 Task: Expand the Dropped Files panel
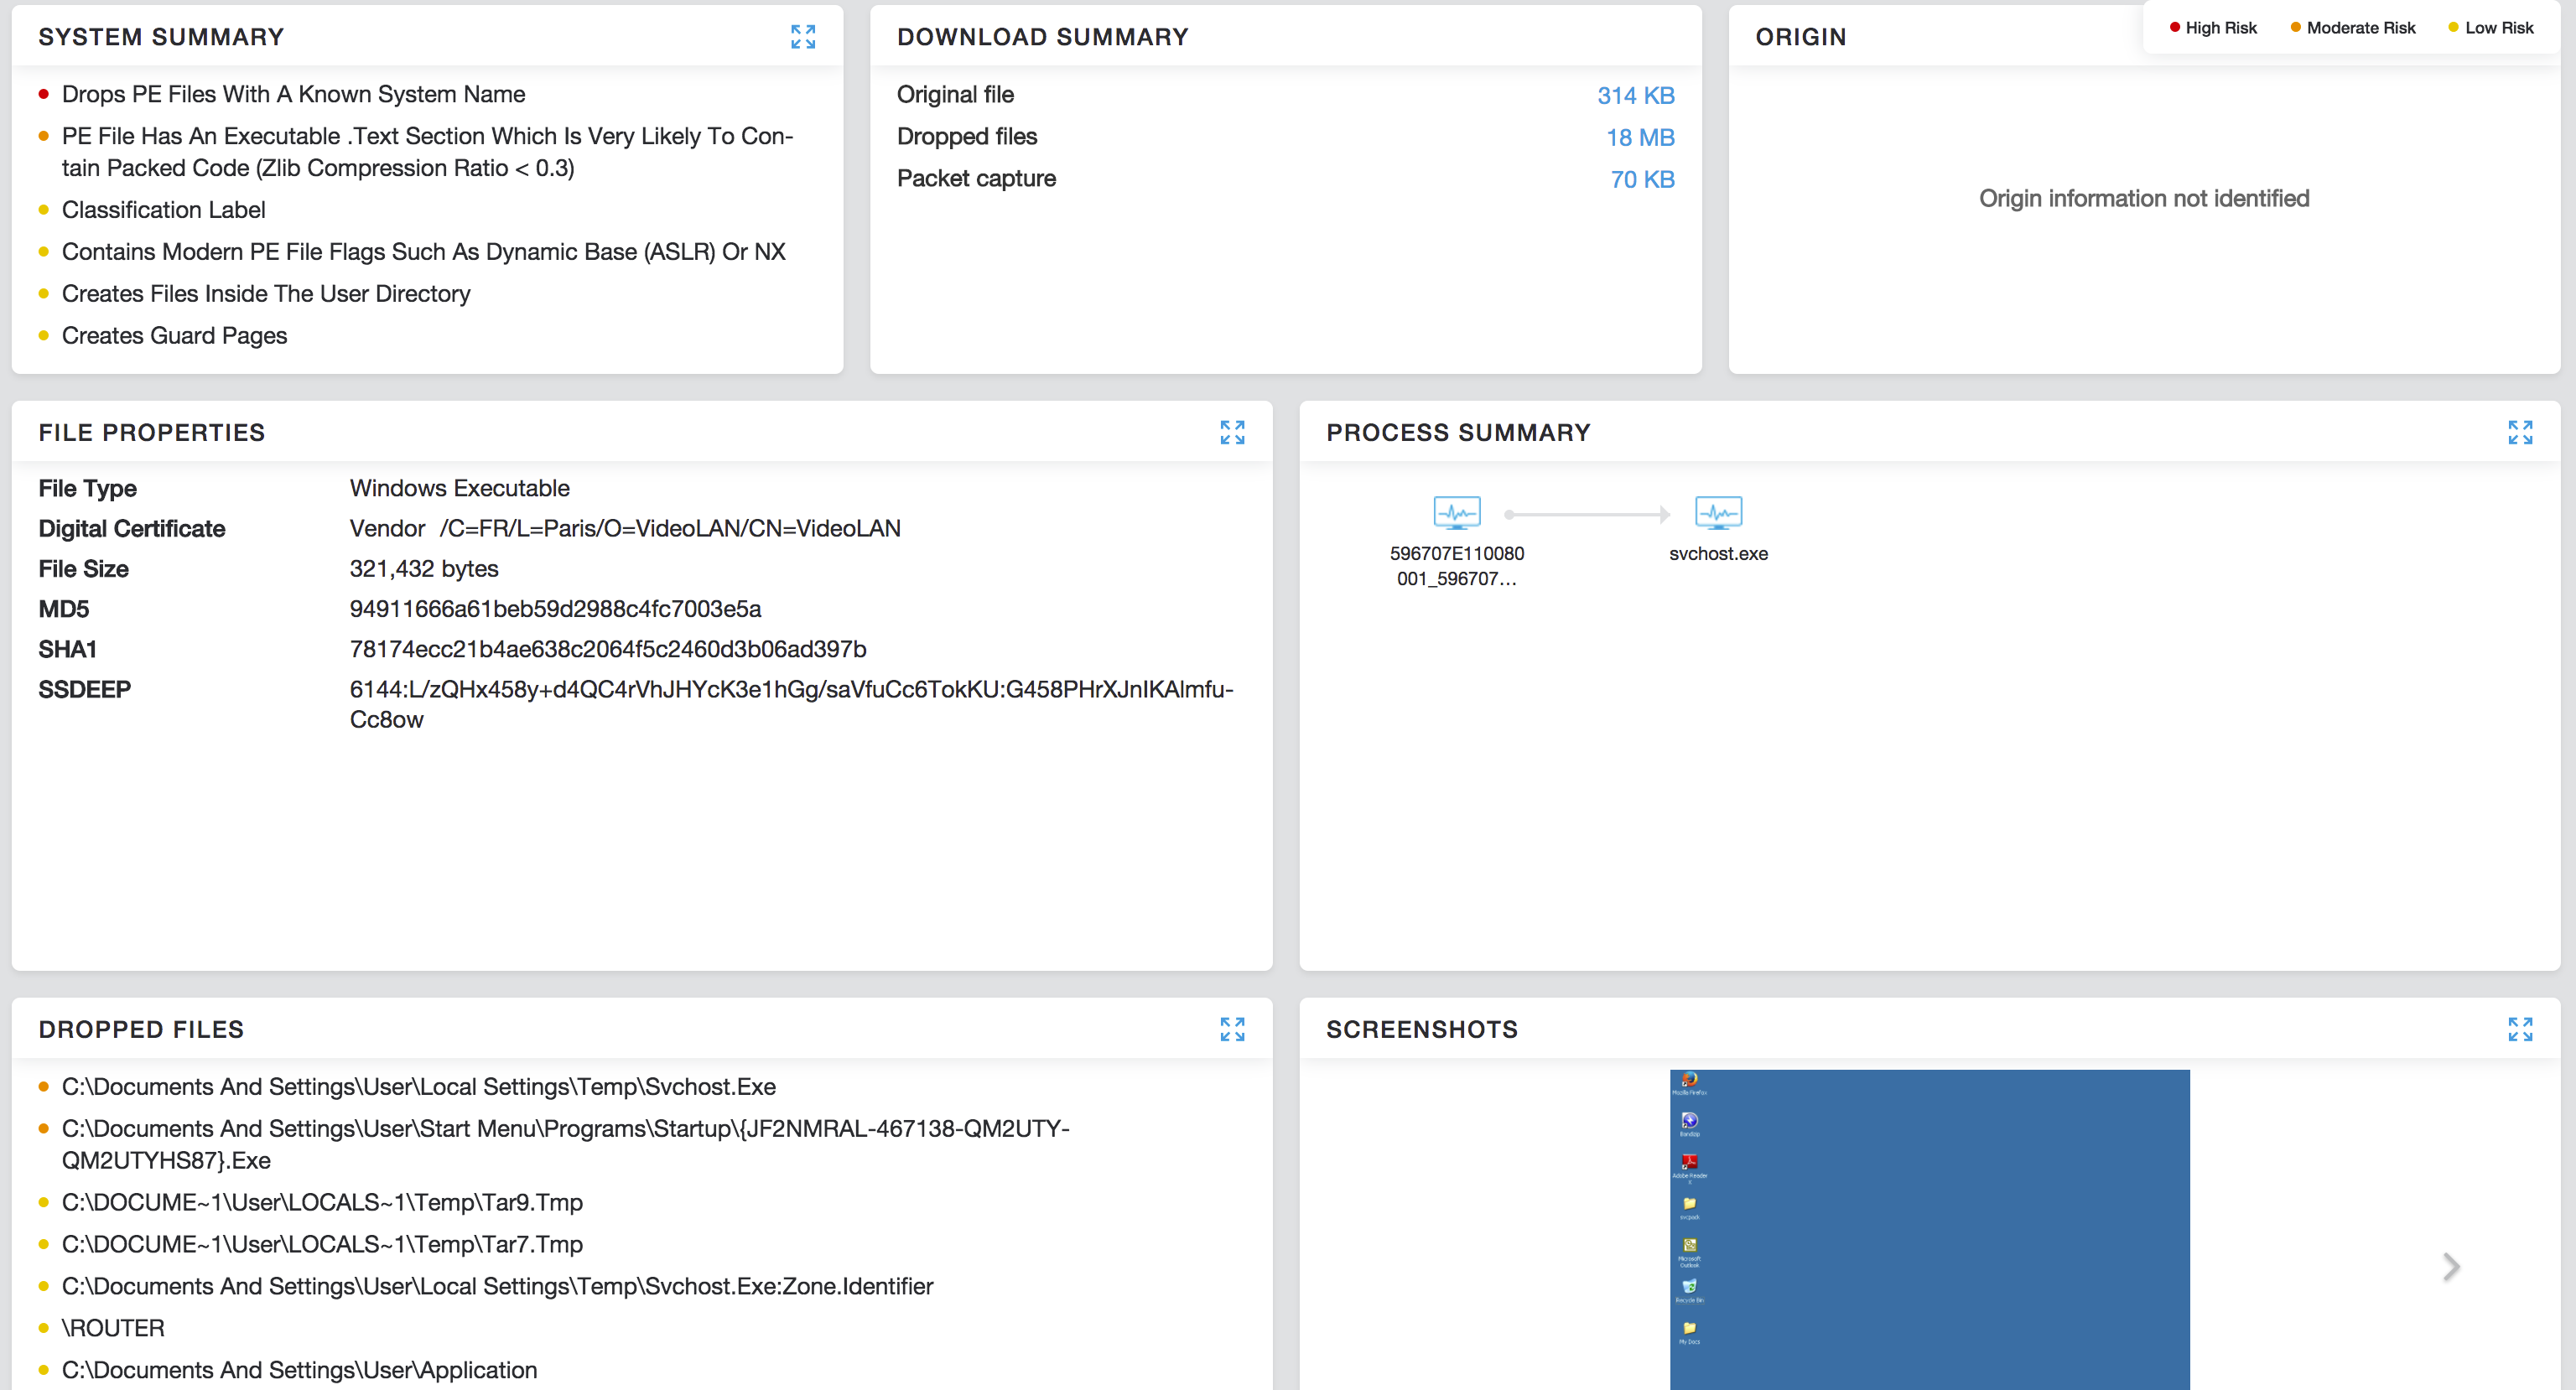[x=1231, y=1029]
